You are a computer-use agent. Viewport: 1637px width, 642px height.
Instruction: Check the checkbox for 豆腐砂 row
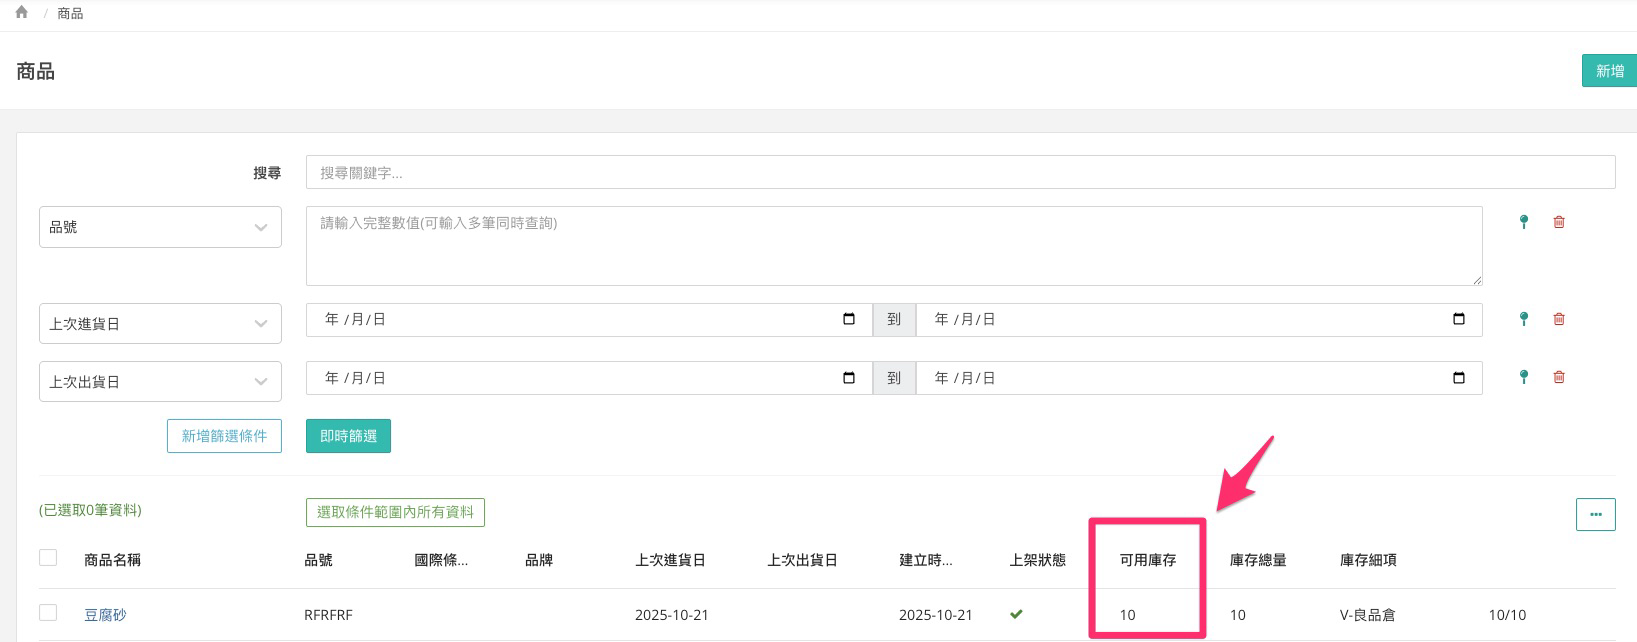click(48, 613)
